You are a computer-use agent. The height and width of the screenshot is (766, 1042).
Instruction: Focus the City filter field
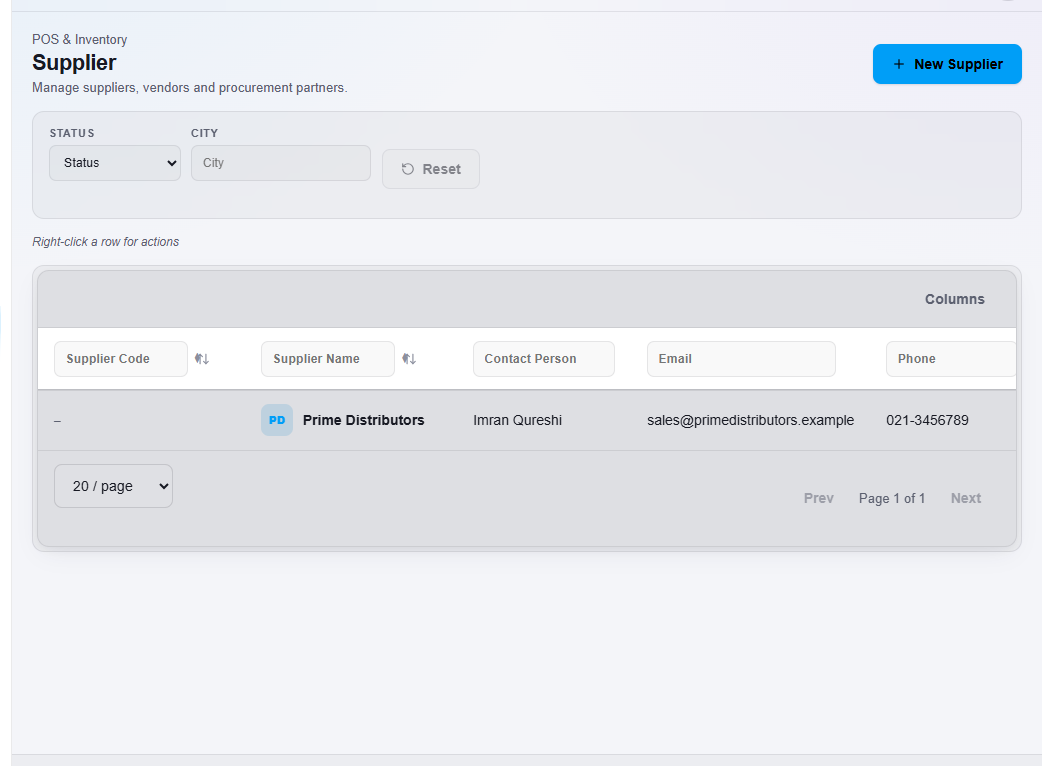(281, 163)
